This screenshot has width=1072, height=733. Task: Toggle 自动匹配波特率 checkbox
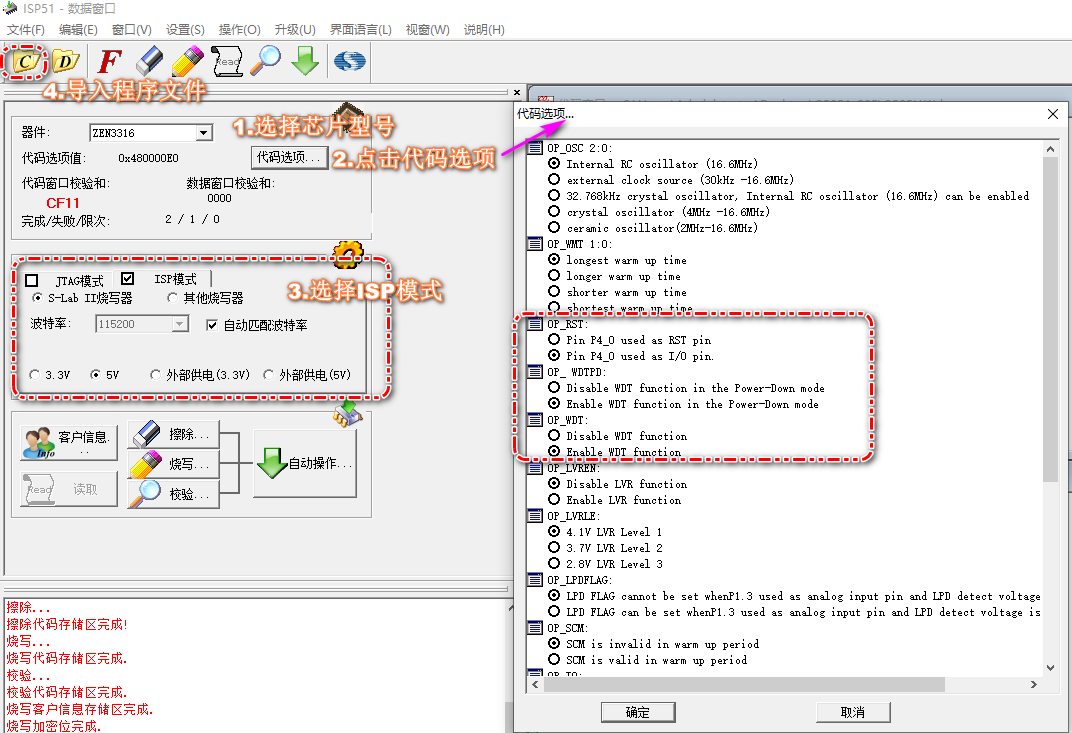[212, 325]
